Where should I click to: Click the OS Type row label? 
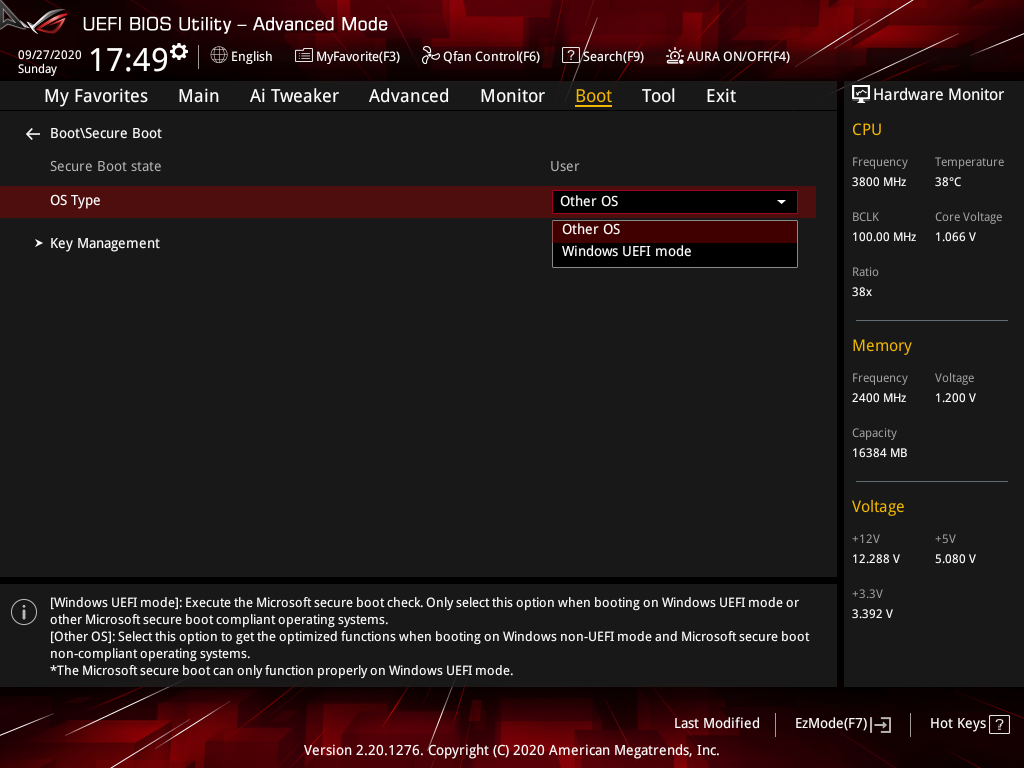(x=75, y=200)
